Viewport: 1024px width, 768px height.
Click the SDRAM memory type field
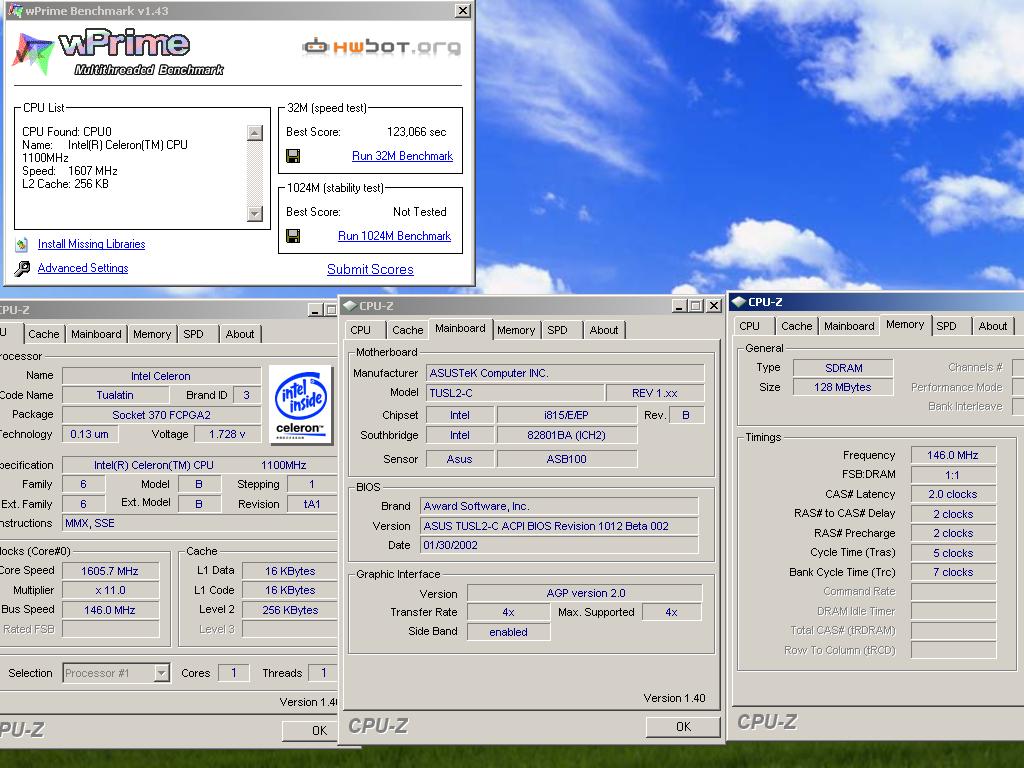click(843, 368)
